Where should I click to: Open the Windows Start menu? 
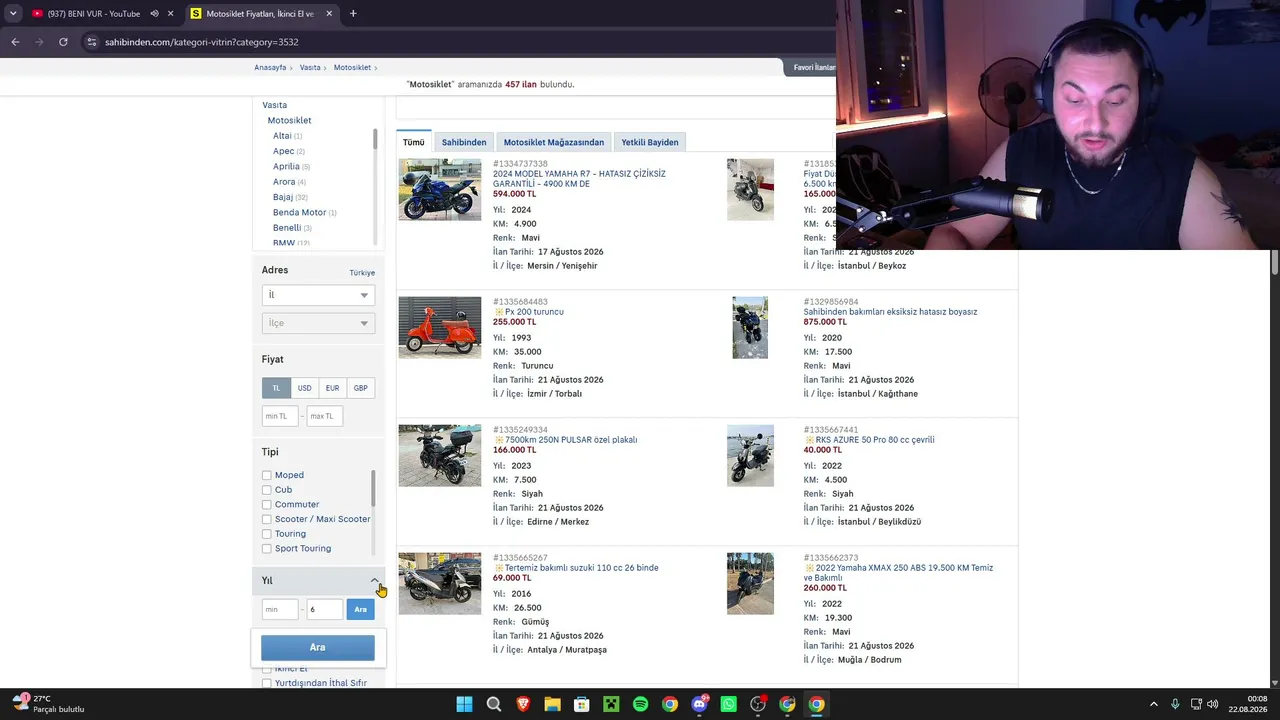click(x=464, y=704)
